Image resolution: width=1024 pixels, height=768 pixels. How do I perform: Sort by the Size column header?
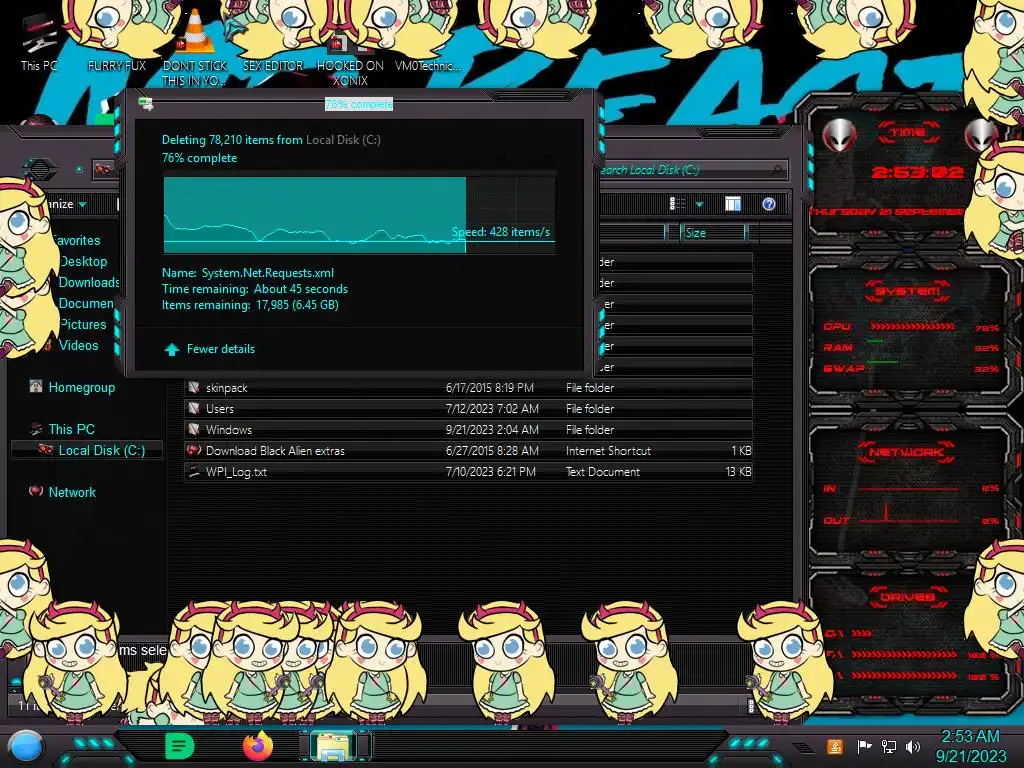click(x=712, y=232)
